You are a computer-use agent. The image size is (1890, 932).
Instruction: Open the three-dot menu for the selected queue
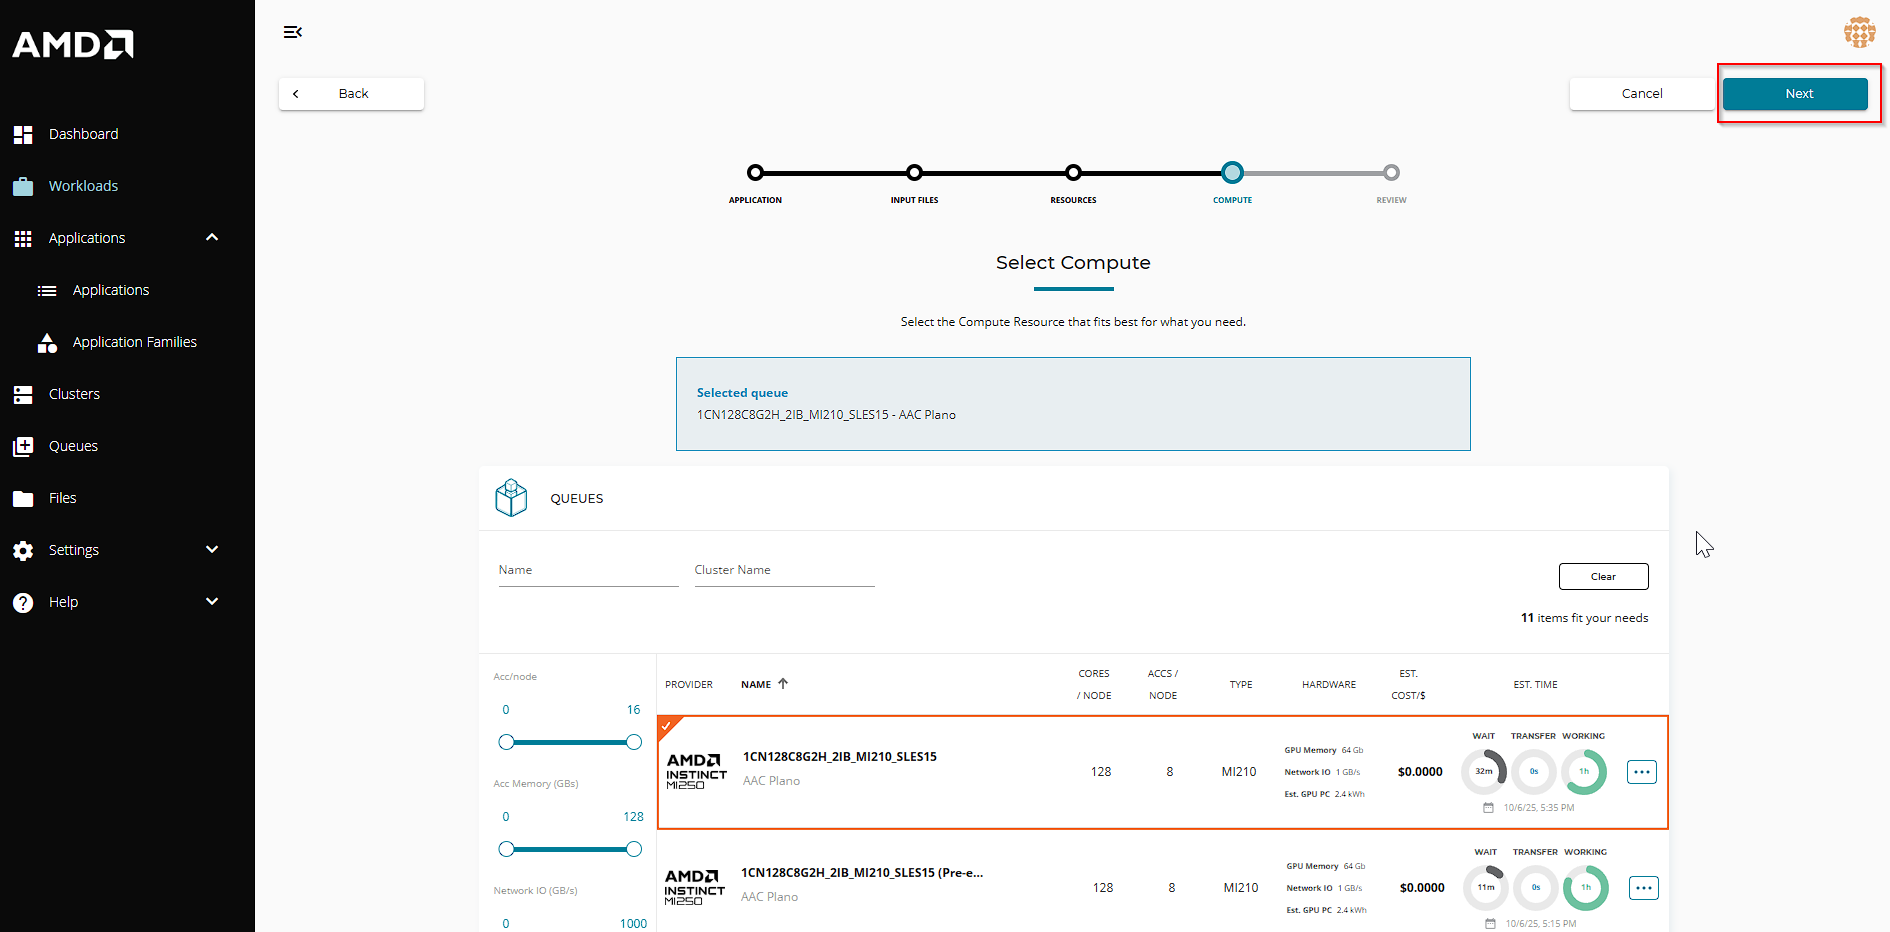(1641, 772)
